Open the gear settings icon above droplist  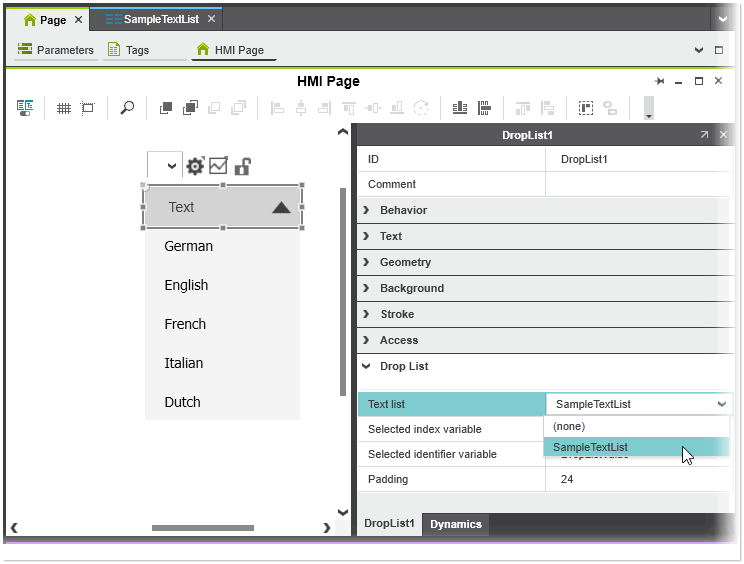click(x=195, y=166)
